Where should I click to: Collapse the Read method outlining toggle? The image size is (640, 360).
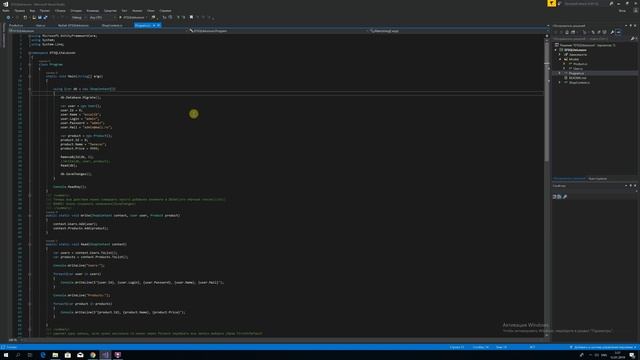(30, 244)
